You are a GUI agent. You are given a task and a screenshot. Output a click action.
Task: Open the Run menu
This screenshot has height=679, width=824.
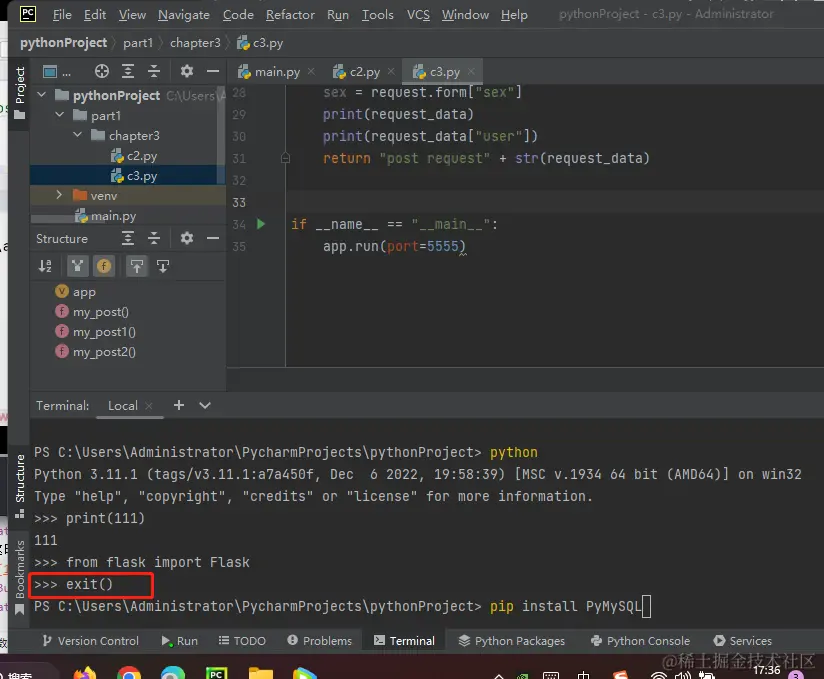(337, 15)
